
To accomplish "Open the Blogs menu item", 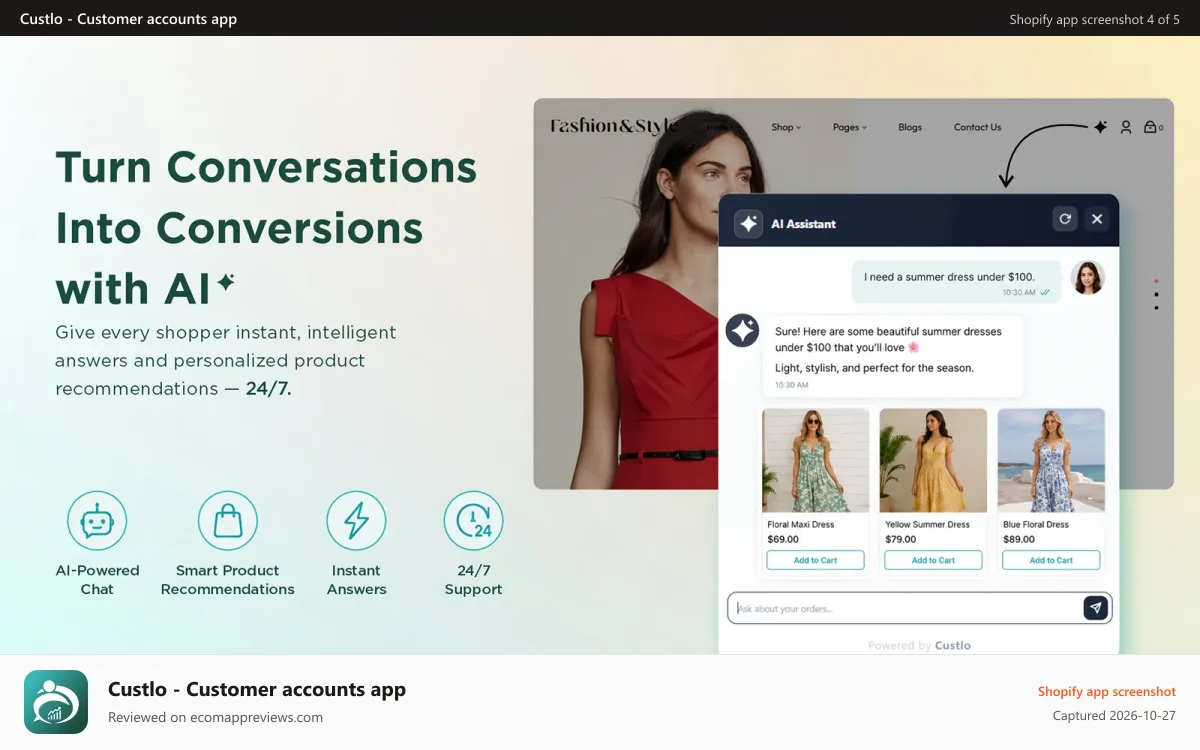I will point(910,127).
